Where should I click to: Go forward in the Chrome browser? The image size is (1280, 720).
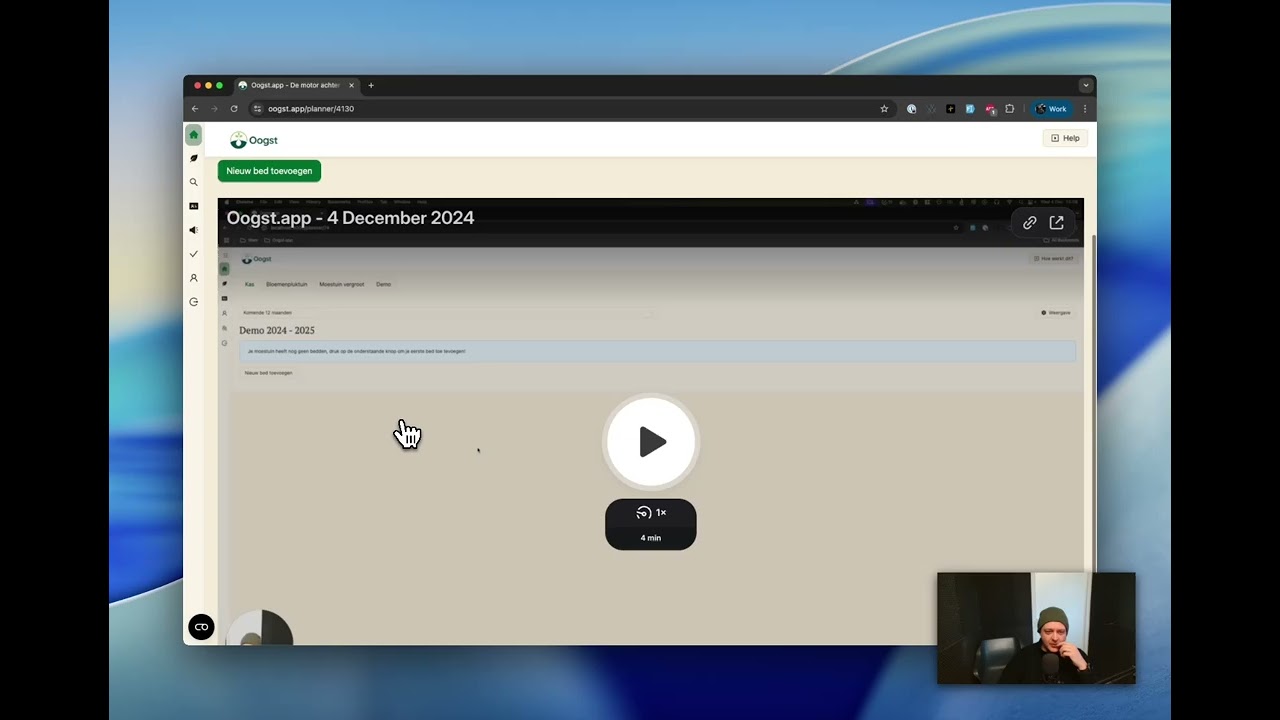214,109
